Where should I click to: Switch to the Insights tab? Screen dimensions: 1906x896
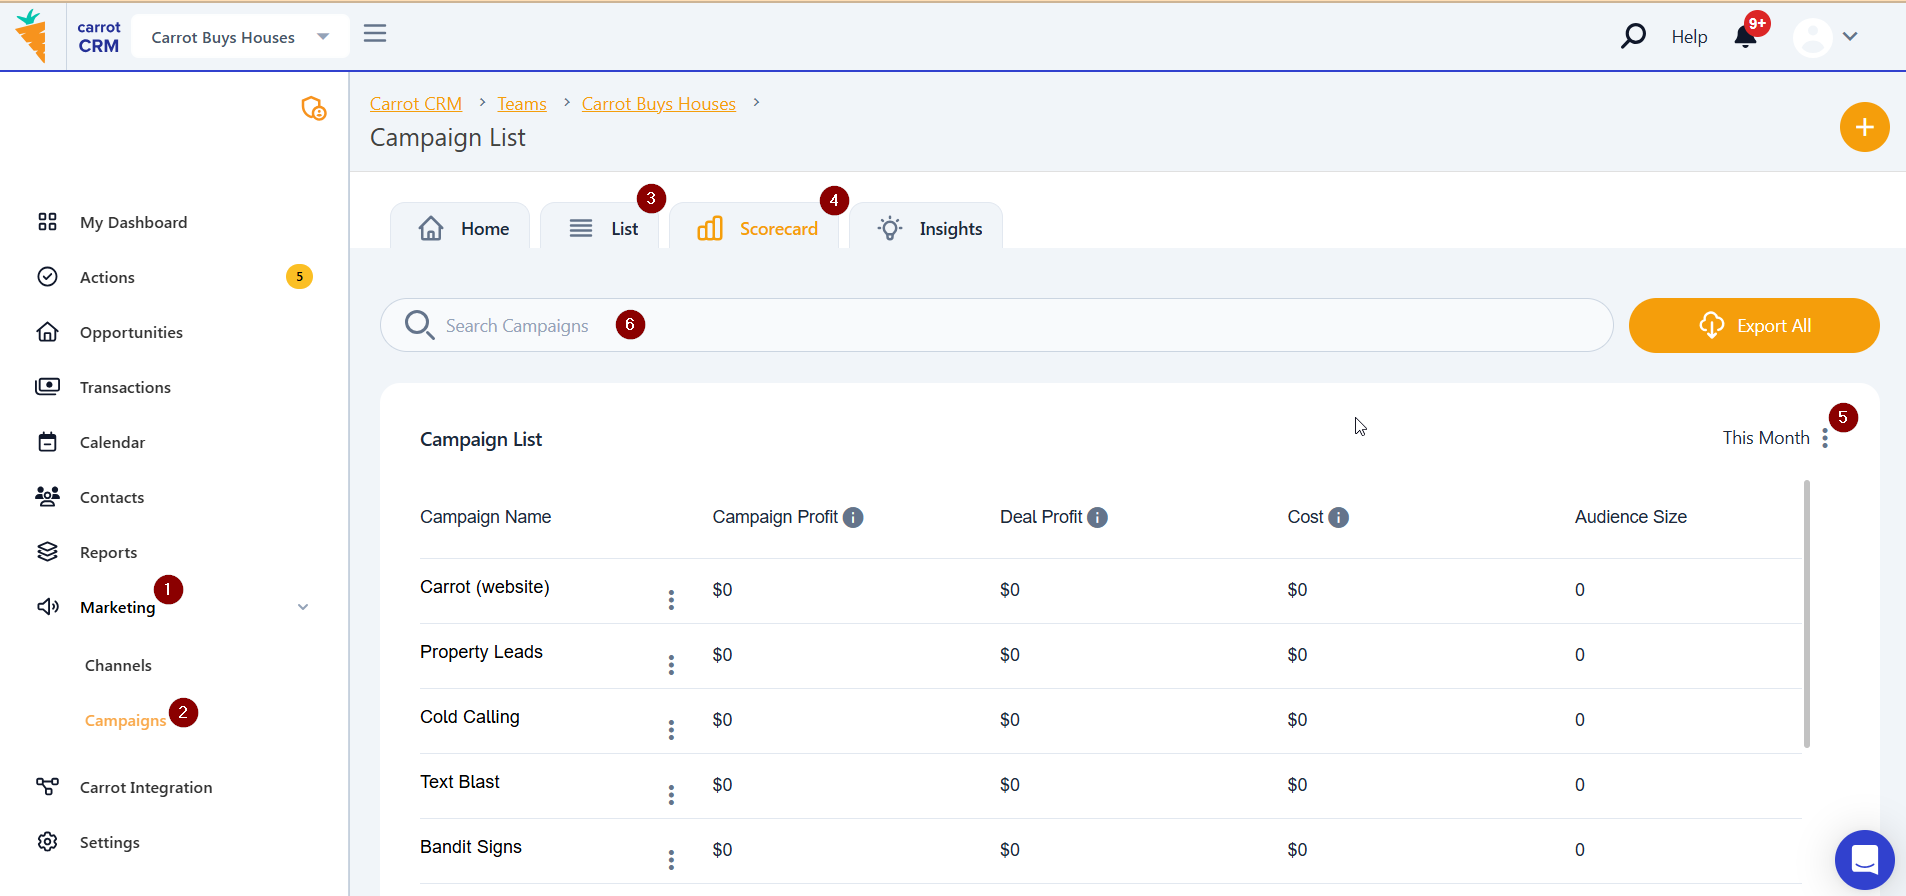click(x=929, y=229)
